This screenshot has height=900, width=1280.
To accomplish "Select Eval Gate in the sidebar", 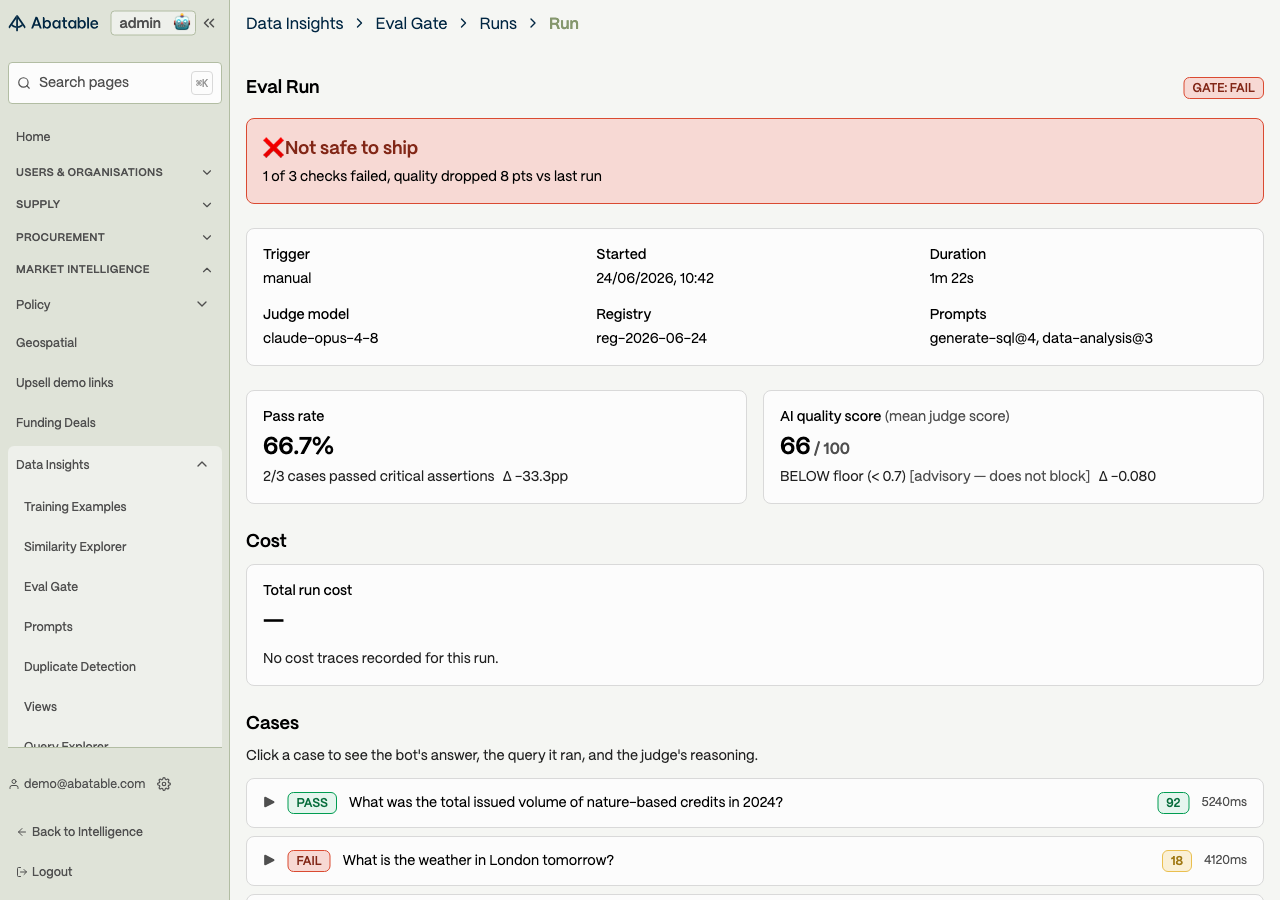I will (51, 587).
